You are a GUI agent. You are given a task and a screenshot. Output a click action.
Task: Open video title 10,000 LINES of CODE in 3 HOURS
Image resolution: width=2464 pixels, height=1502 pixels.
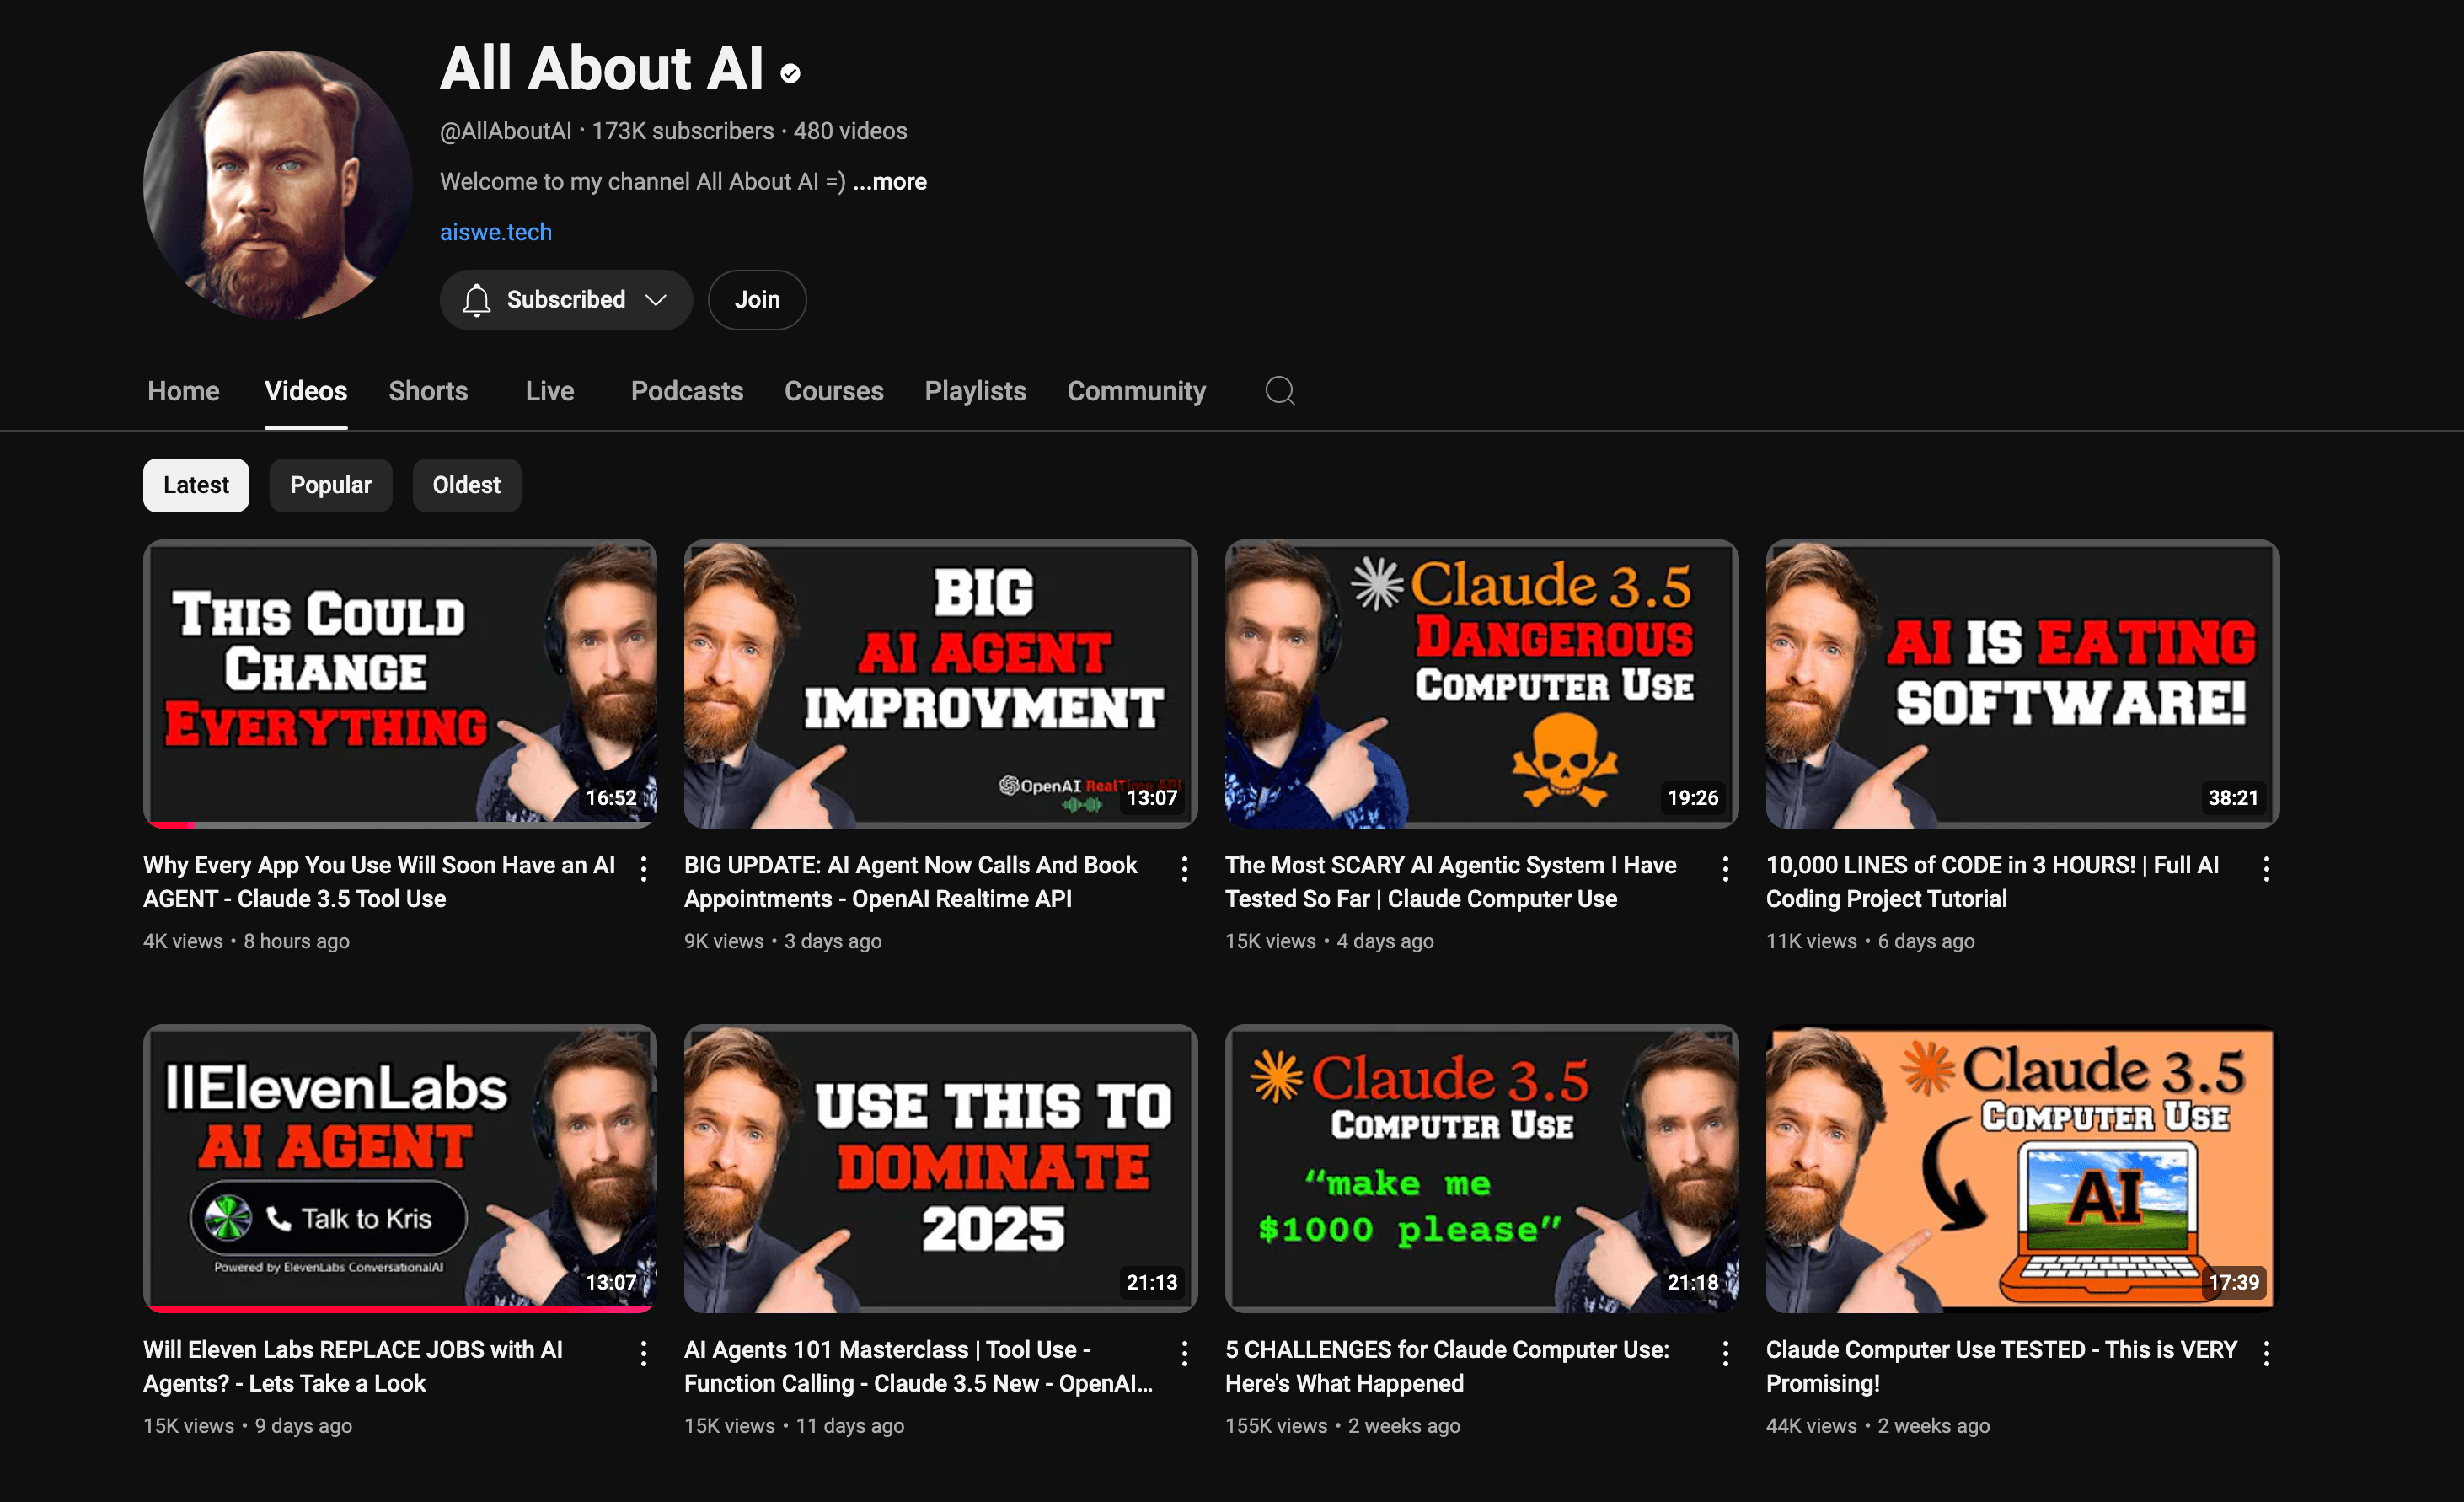point(1993,882)
